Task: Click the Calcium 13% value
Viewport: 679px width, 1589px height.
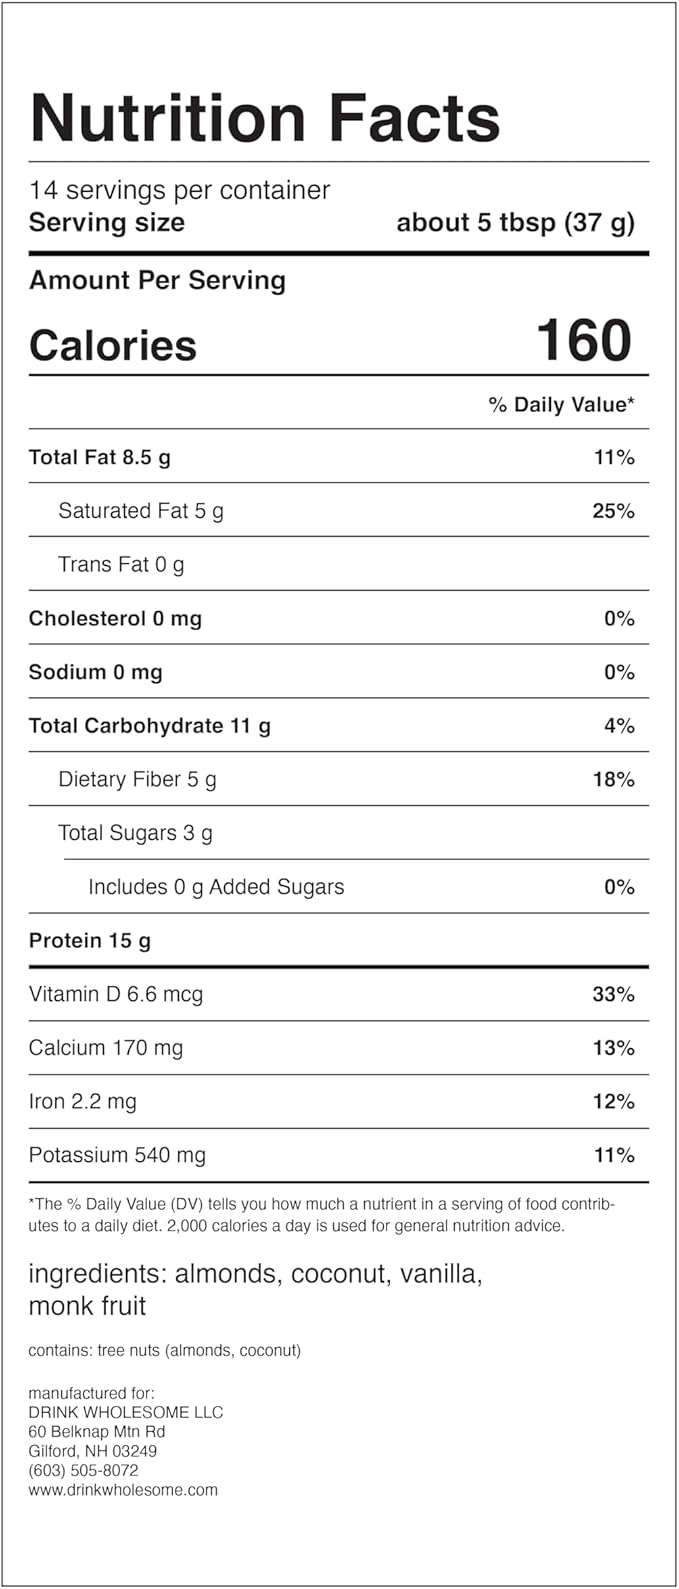Action: pos(612,1048)
